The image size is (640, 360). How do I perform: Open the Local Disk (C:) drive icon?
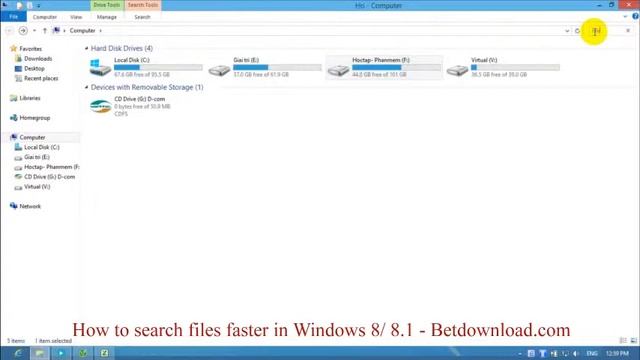click(x=100, y=68)
